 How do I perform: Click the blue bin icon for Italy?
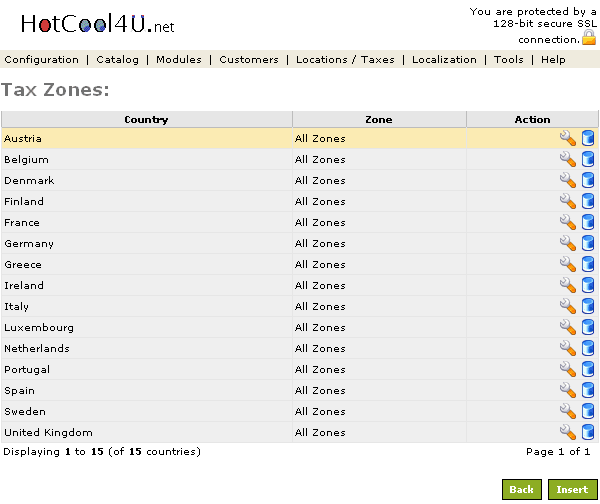pyautogui.click(x=588, y=307)
